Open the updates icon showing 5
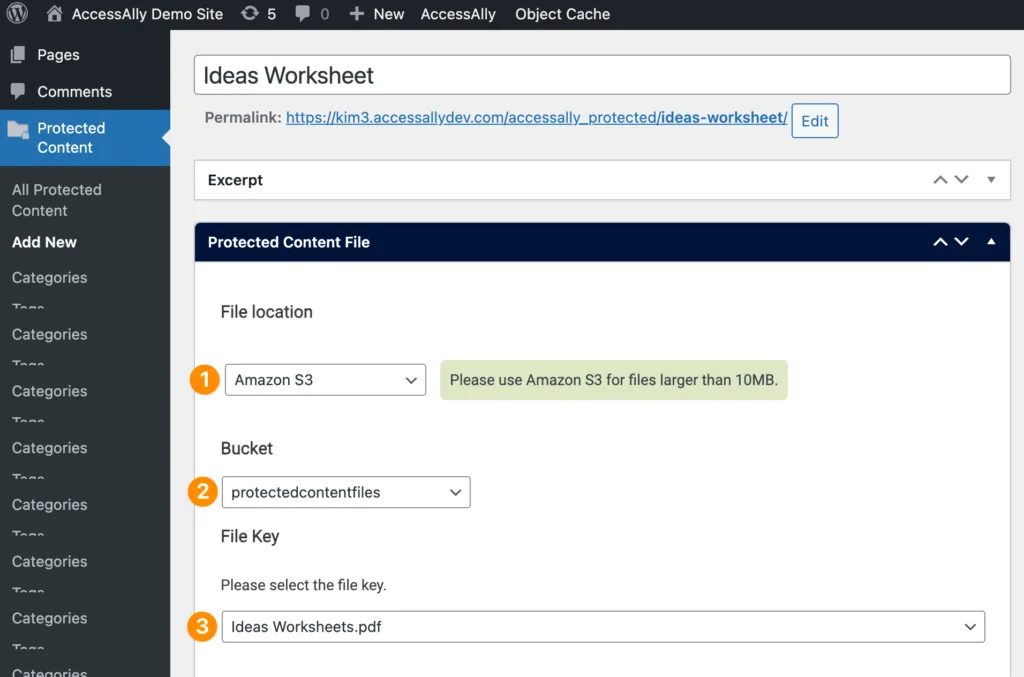The width and height of the screenshot is (1024, 677). tap(259, 14)
